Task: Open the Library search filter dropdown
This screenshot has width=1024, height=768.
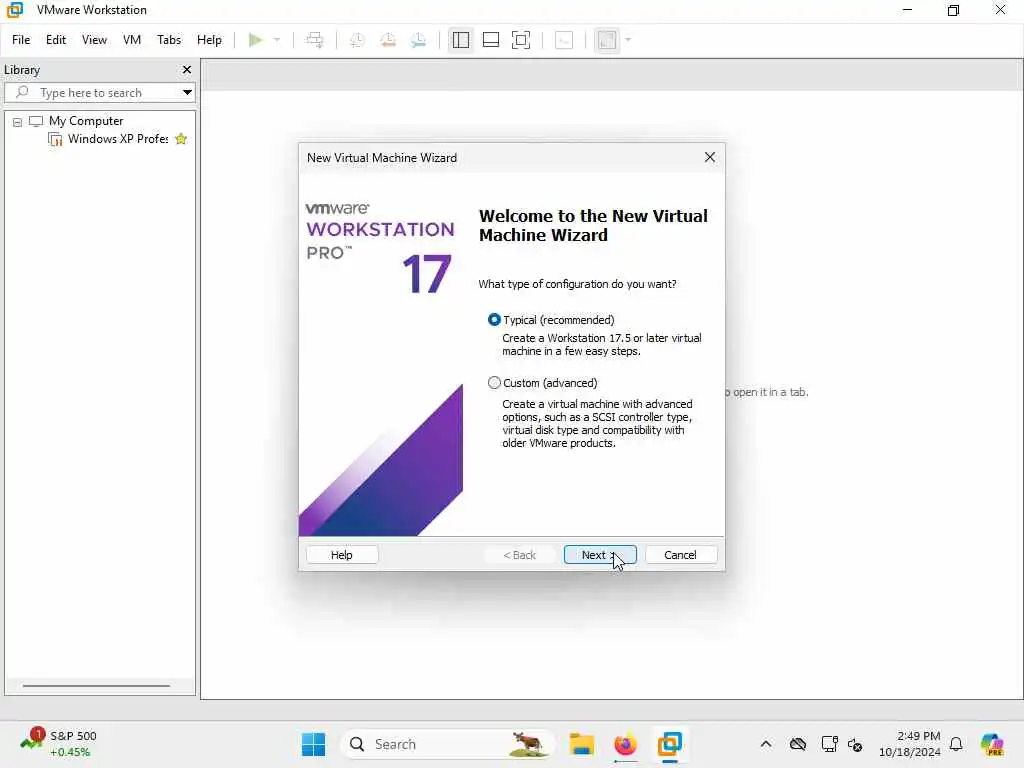Action: 187,93
